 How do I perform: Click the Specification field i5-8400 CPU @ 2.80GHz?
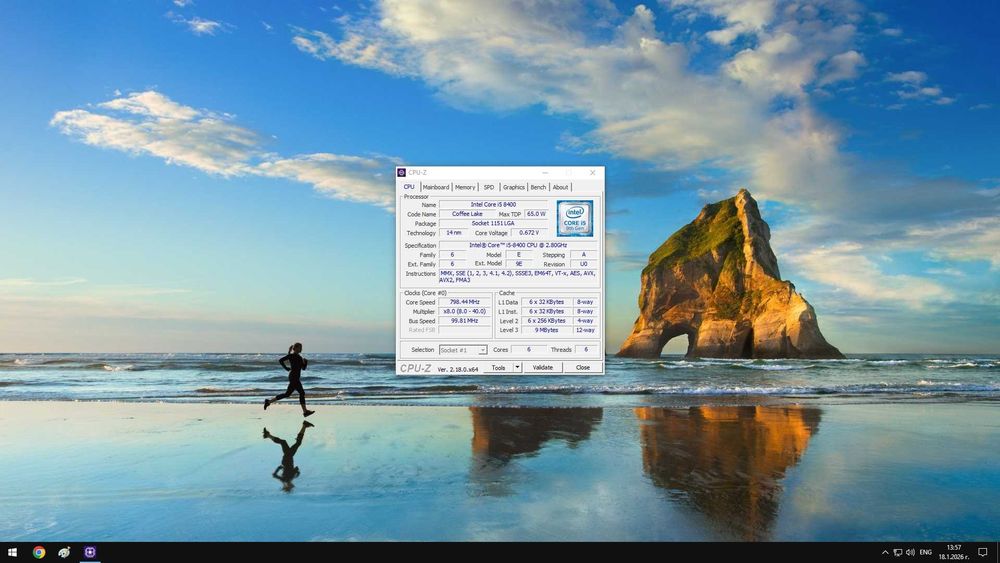[x=518, y=245]
